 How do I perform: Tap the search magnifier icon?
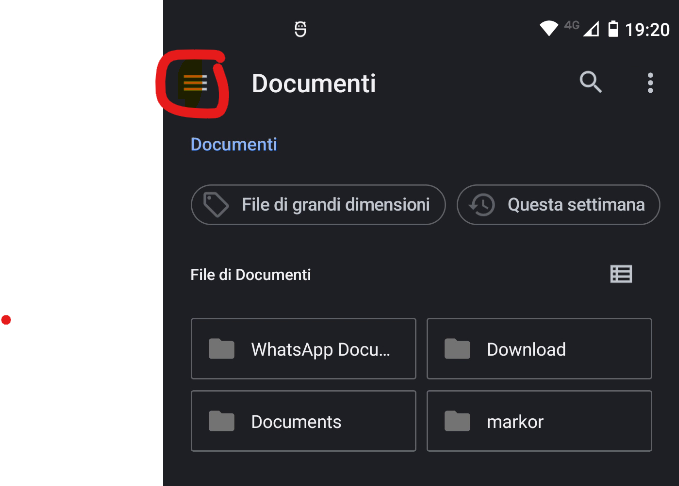pyautogui.click(x=591, y=83)
